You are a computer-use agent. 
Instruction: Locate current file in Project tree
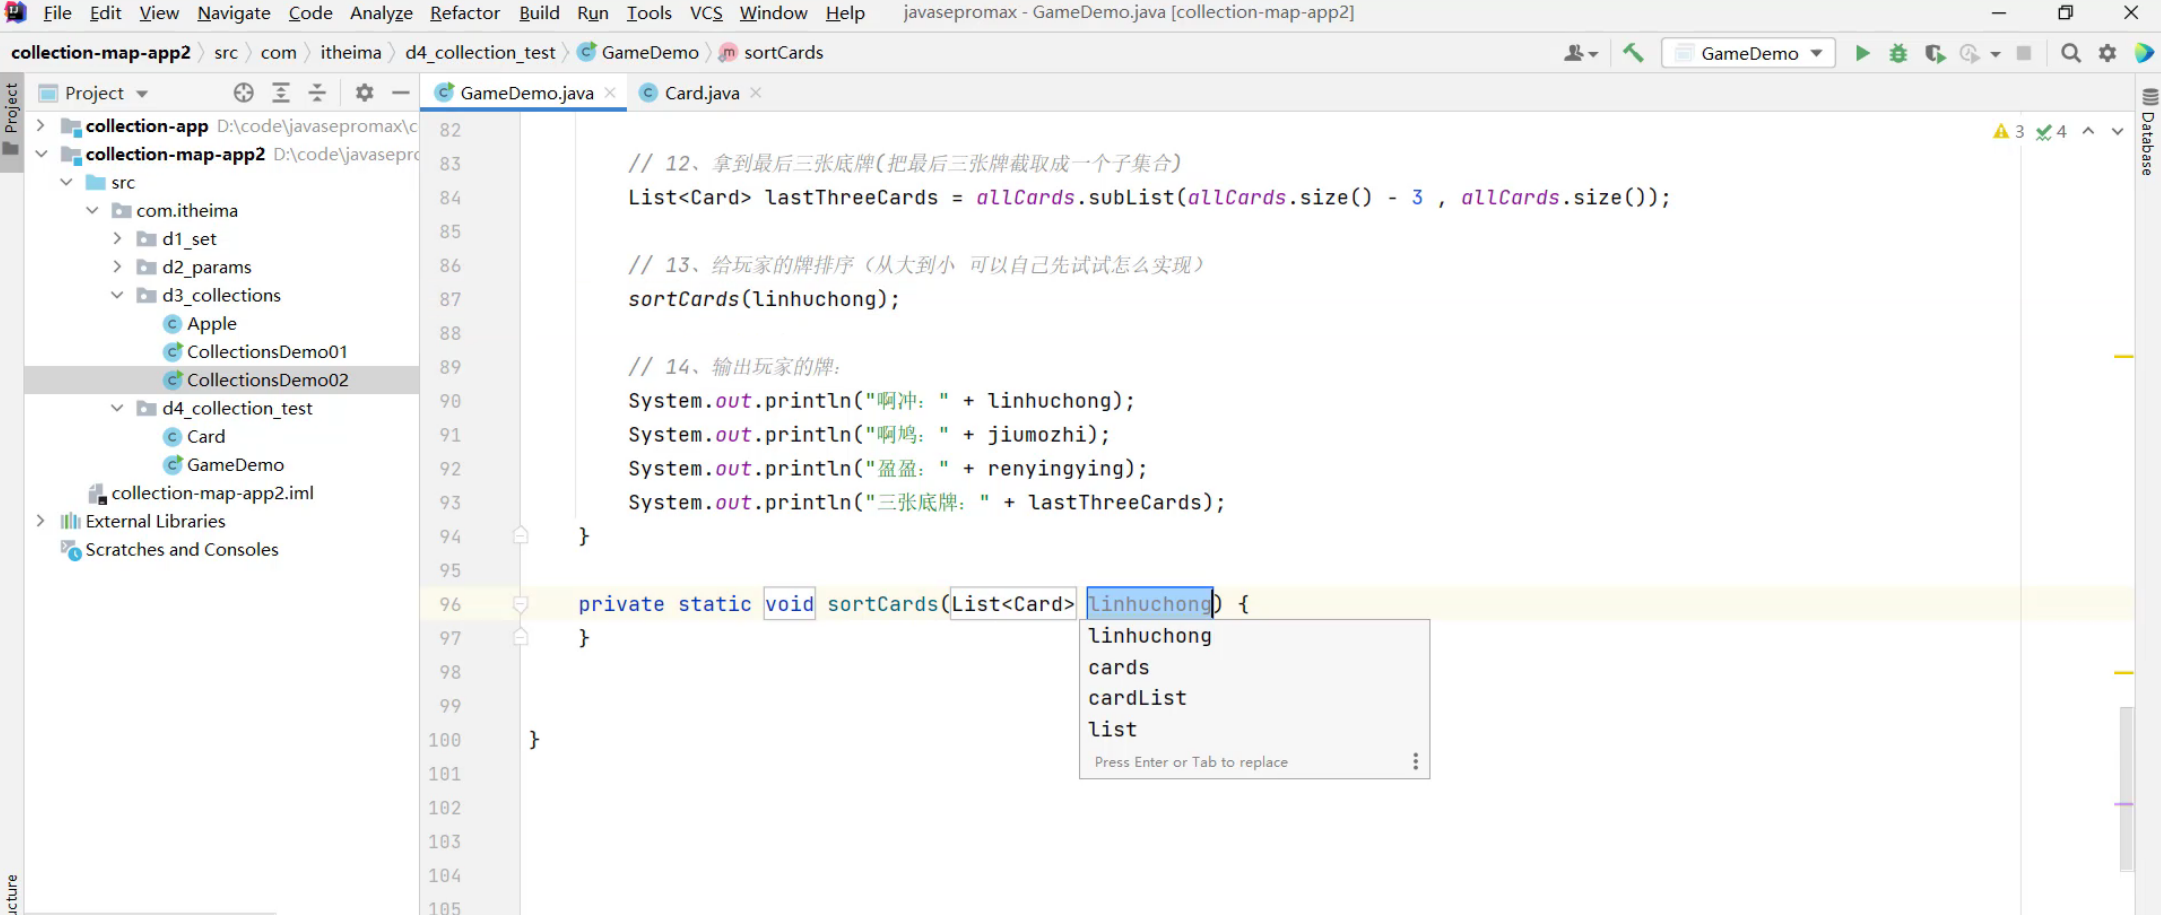click(243, 93)
